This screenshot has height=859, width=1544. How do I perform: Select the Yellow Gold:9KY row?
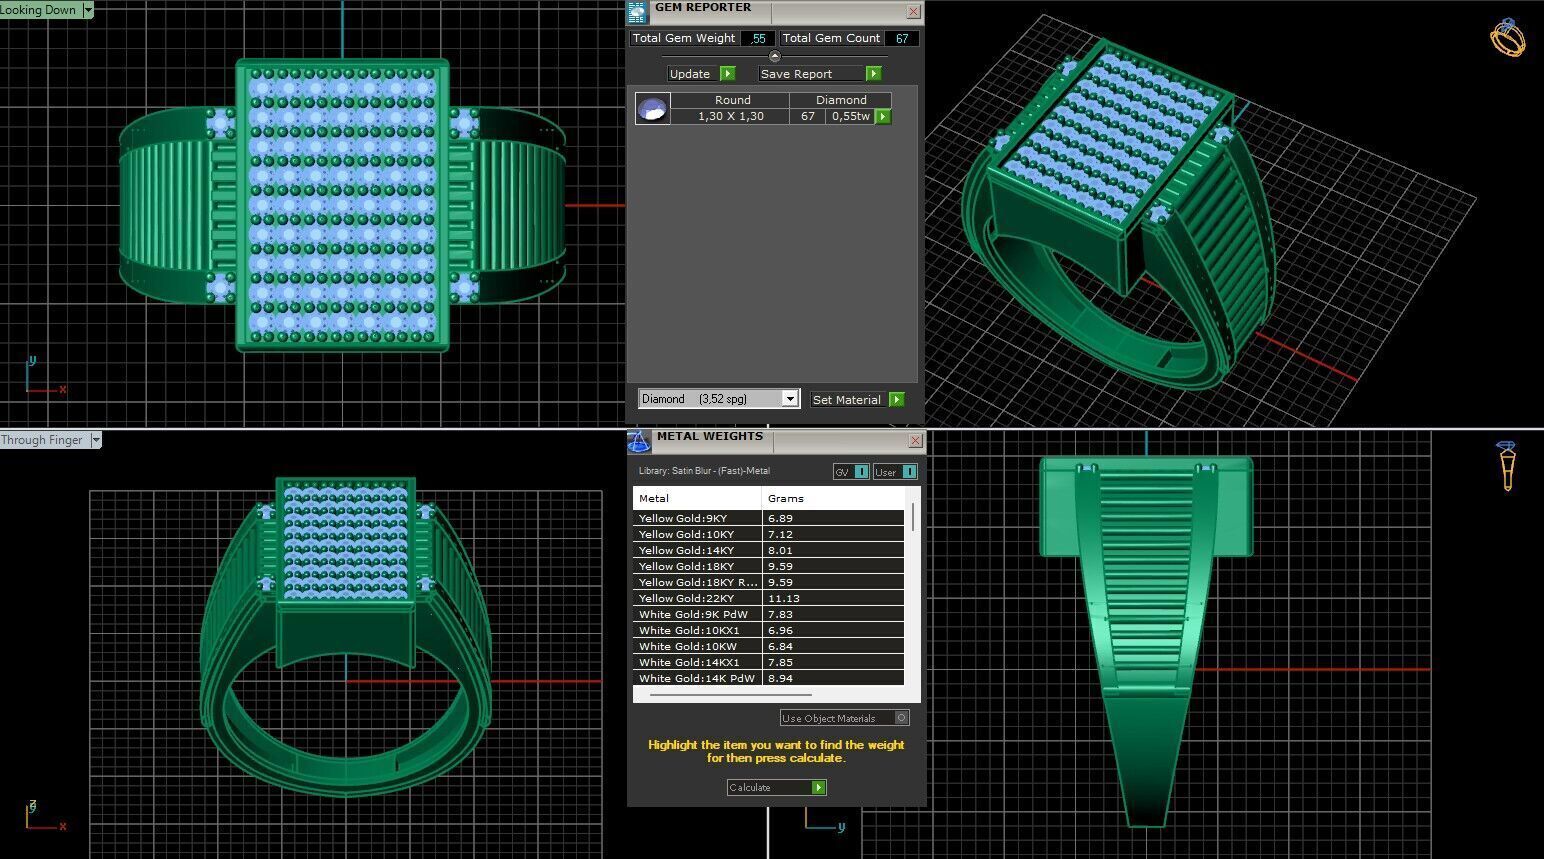[768, 518]
